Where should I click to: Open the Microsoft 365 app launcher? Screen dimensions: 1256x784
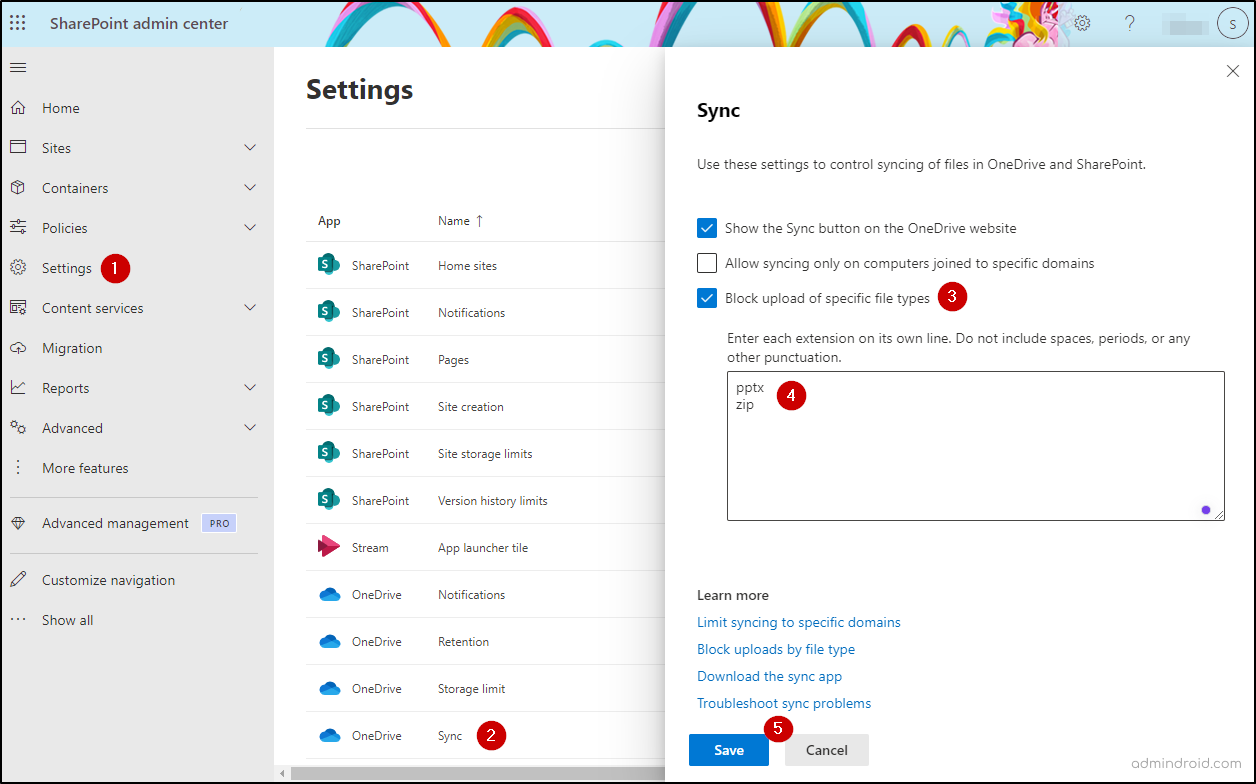coord(17,22)
